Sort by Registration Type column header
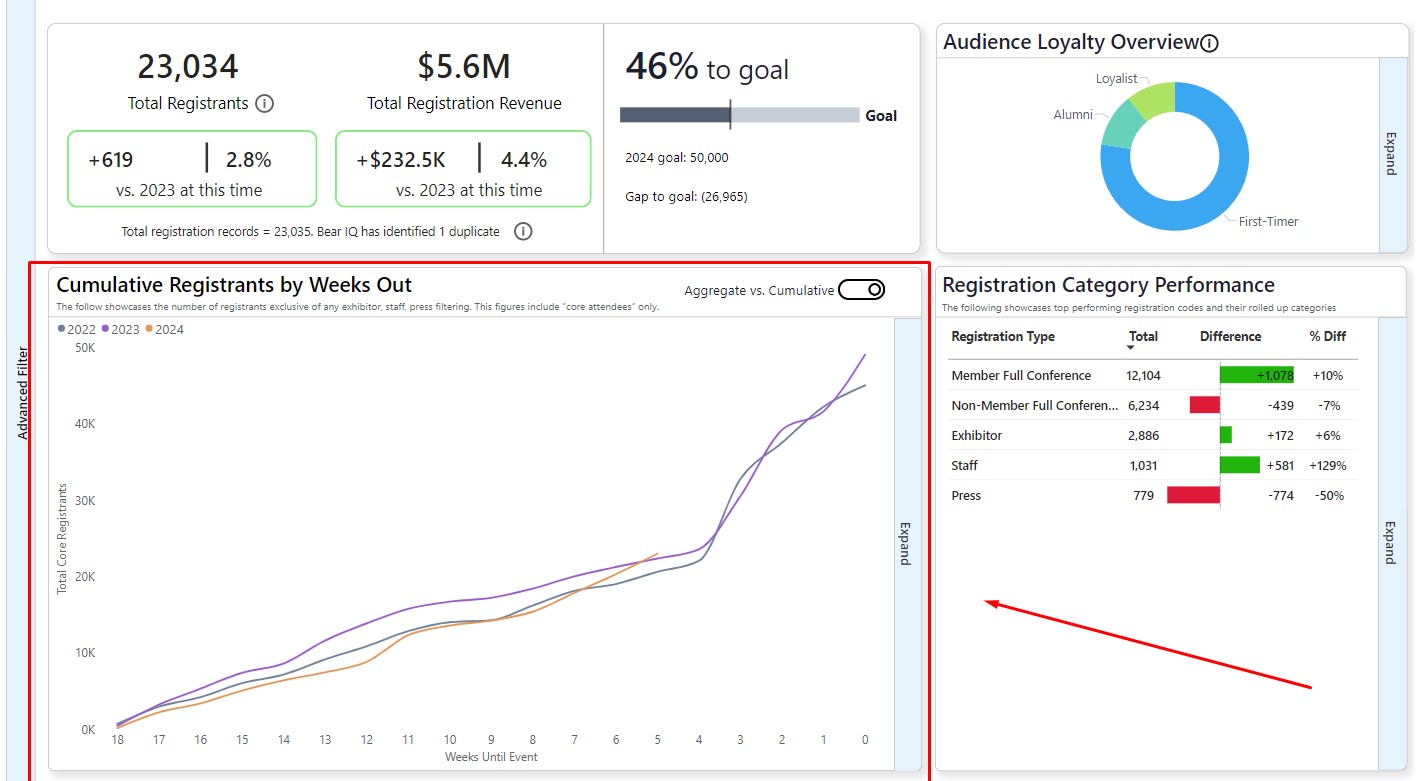Image resolution: width=1423 pixels, height=781 pixels. pyautogui.click(x=1002, y=336)
